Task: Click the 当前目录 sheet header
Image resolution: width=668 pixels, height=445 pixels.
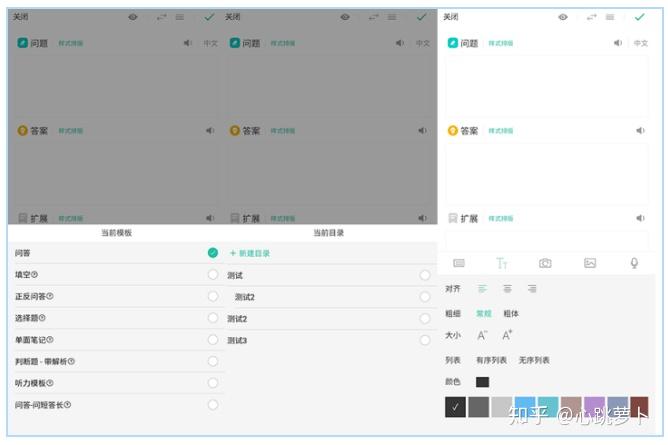Action: (328, 233)
